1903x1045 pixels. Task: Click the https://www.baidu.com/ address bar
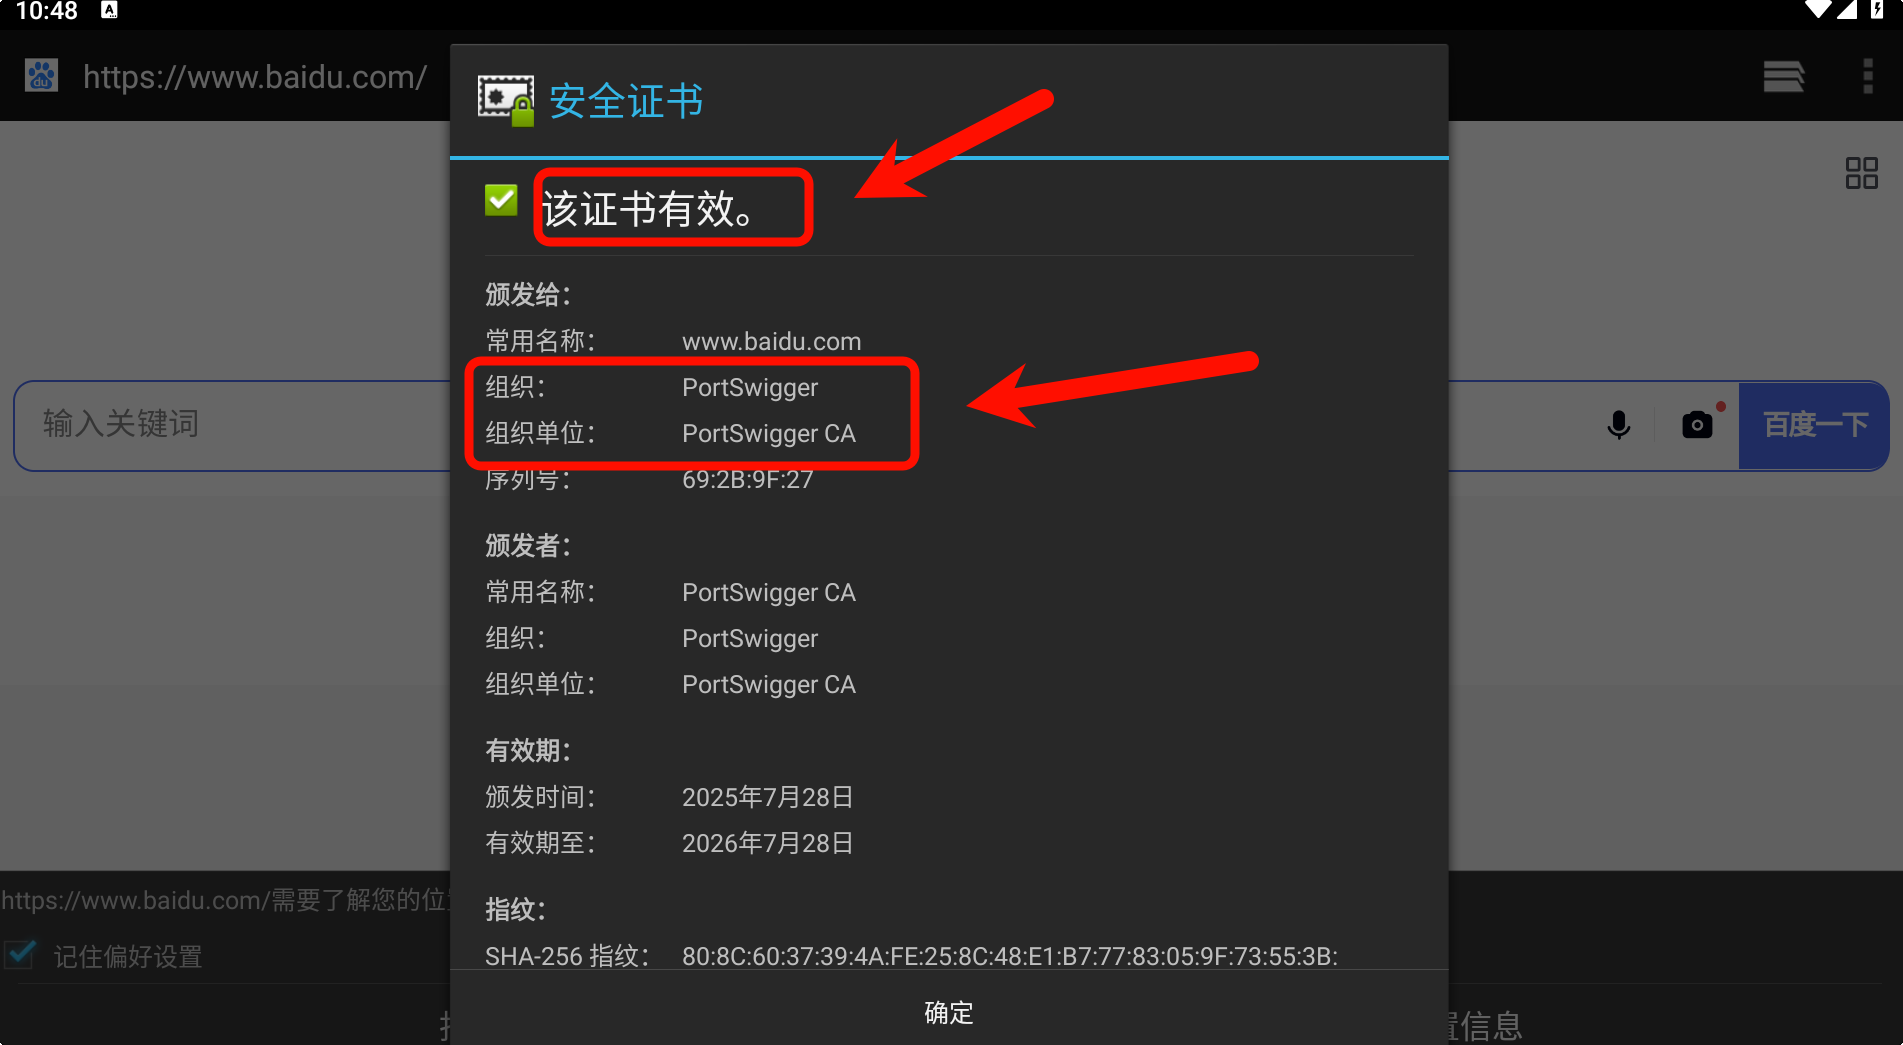click(x=255, y=77)
